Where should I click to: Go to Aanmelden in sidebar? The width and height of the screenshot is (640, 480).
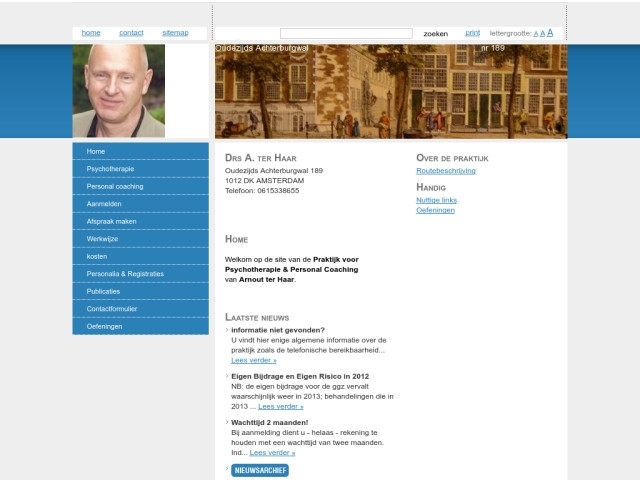[140, 204]
